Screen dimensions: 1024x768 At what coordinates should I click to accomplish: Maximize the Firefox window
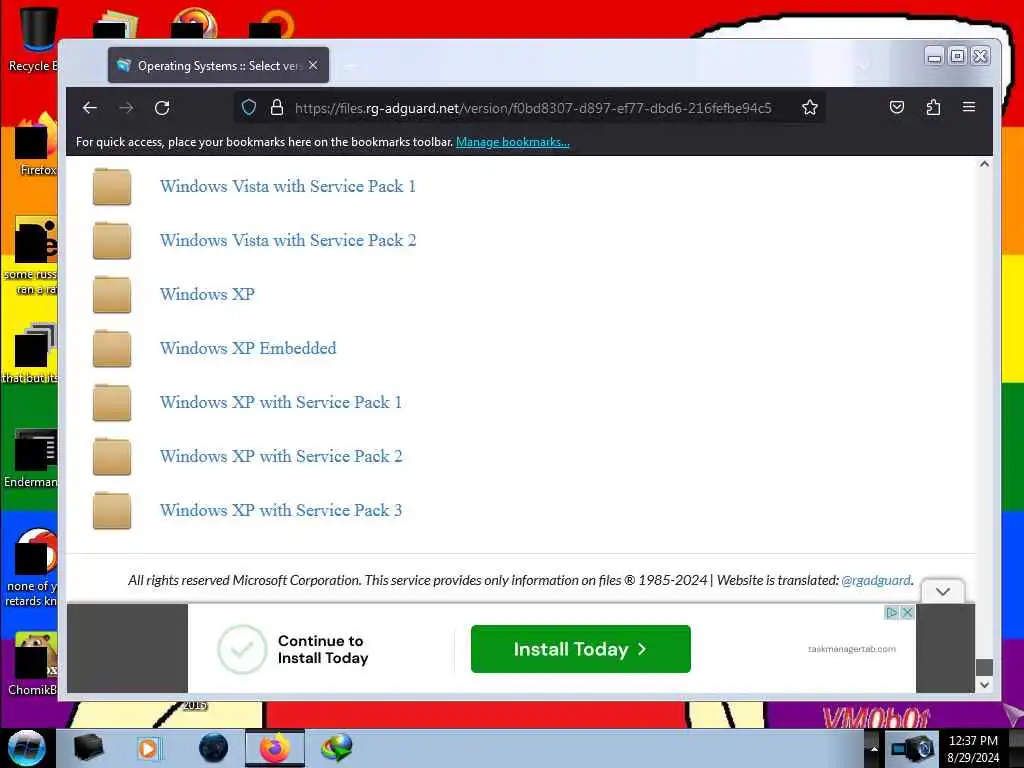957,56
